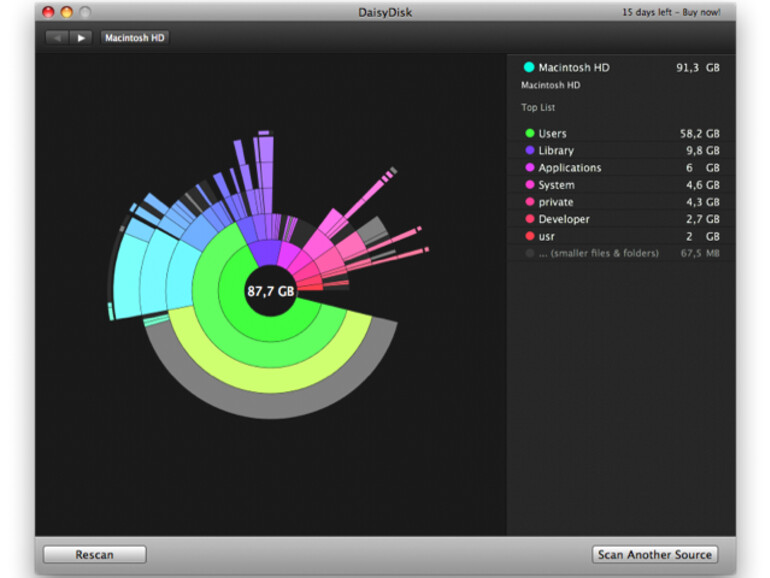Select the private folder entry
This screenshot has width=770, height=578.
[x=555, y=202]
